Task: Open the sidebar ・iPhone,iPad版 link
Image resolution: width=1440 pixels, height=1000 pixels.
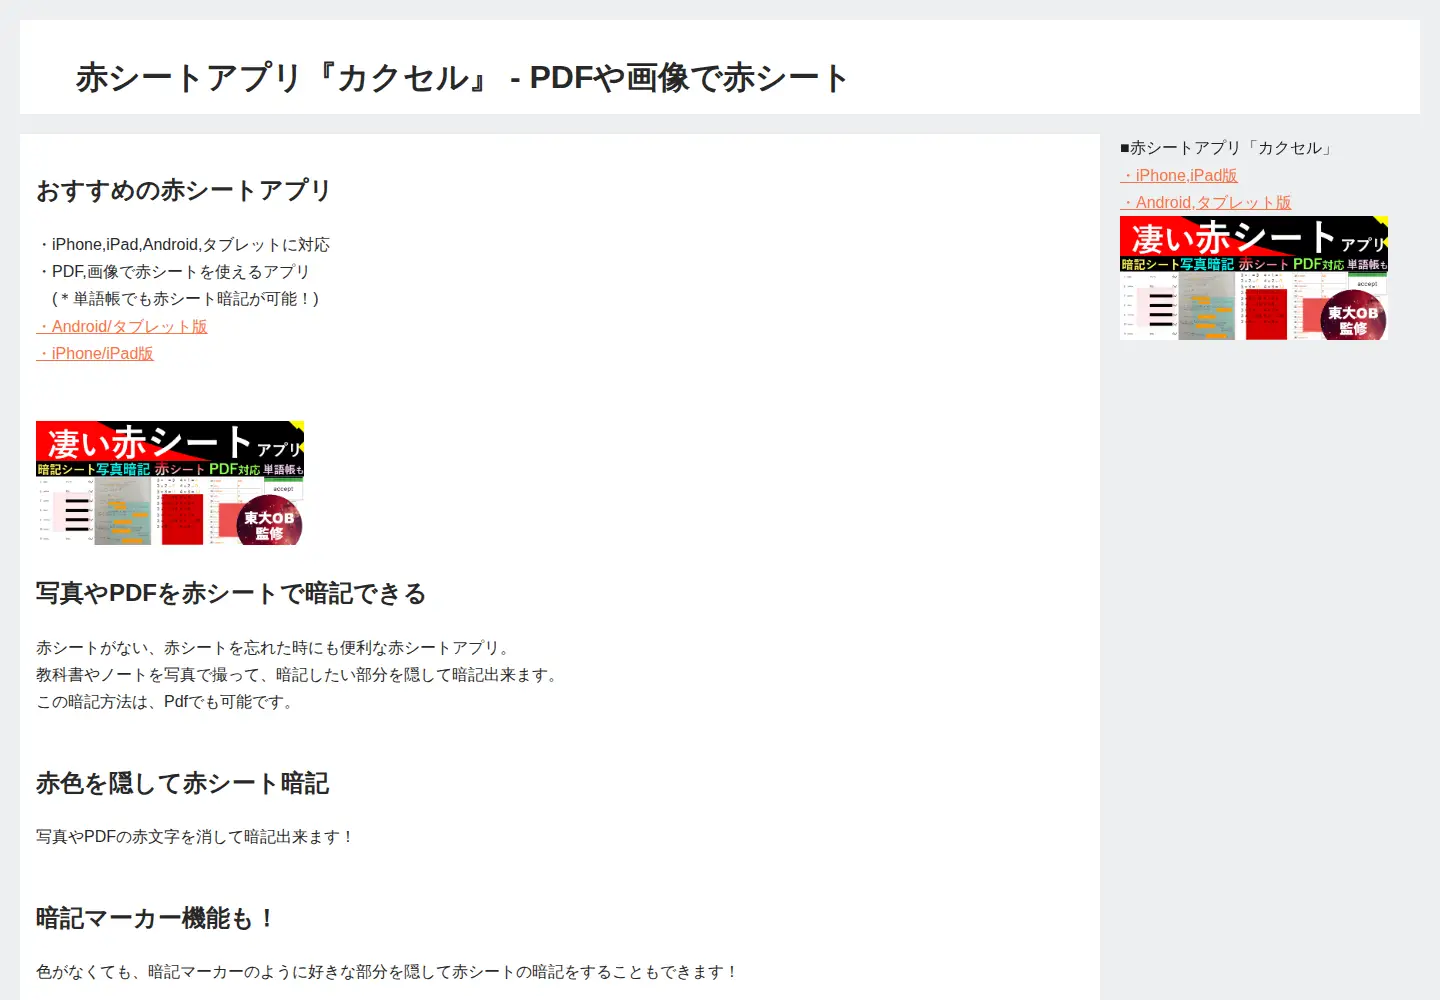Action: 1179,175
